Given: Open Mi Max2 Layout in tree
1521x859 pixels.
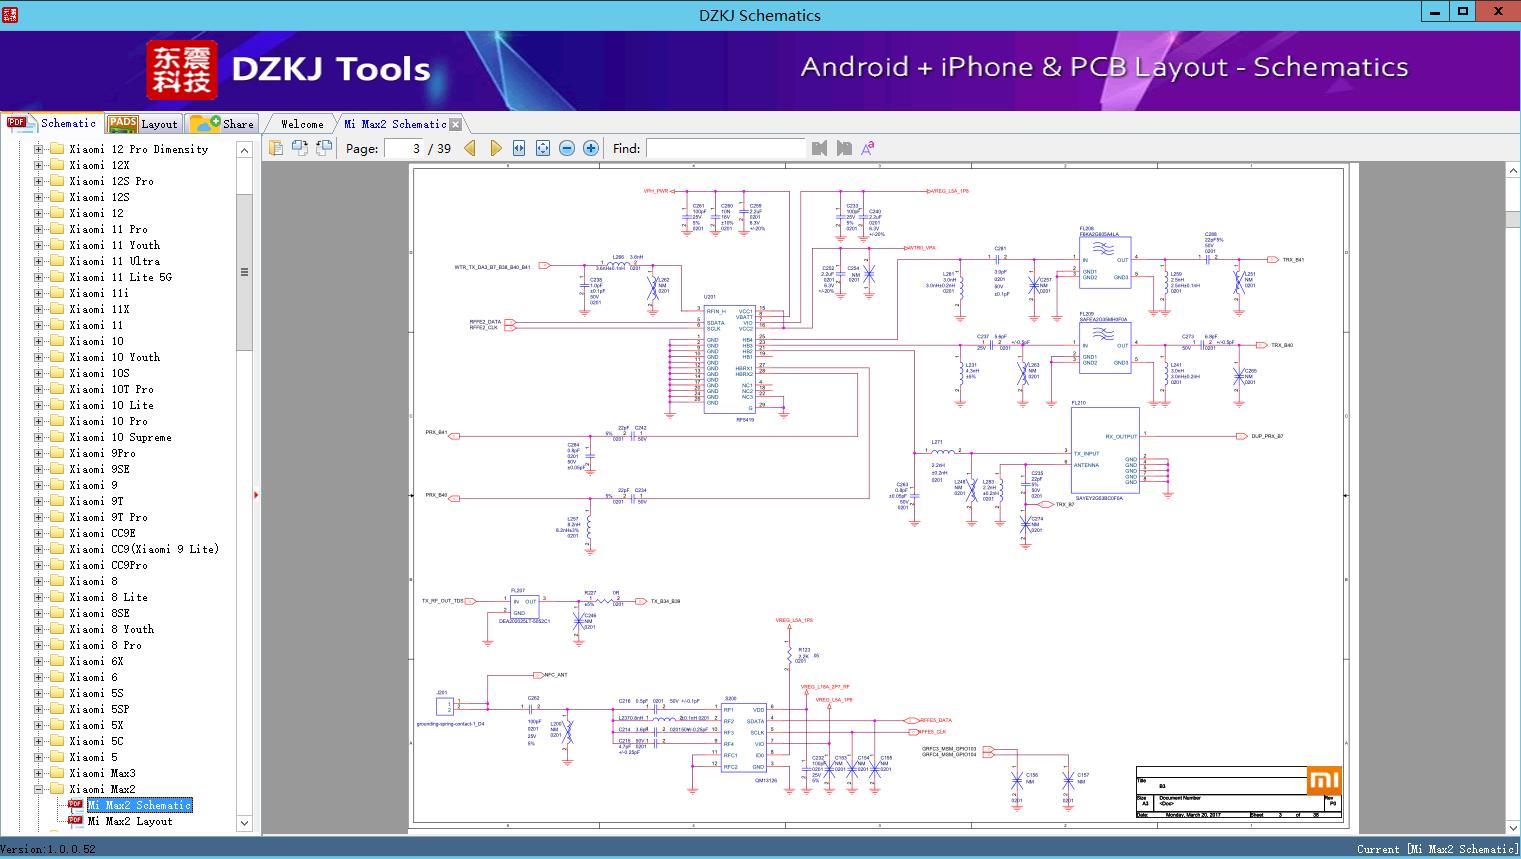Looking at the screenshot, I should pyautogui.click(x=130, y=821).
